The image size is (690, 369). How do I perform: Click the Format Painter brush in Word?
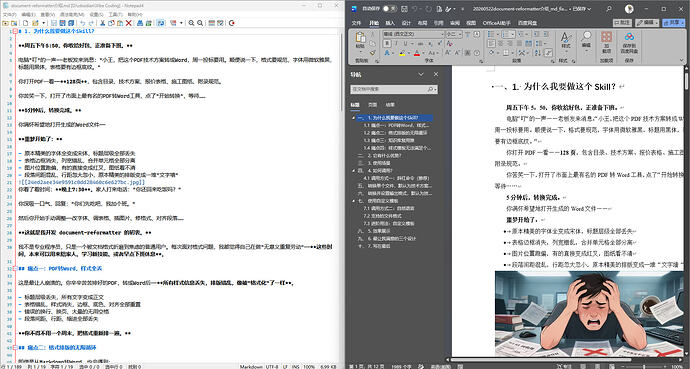(x=372, y=53)
